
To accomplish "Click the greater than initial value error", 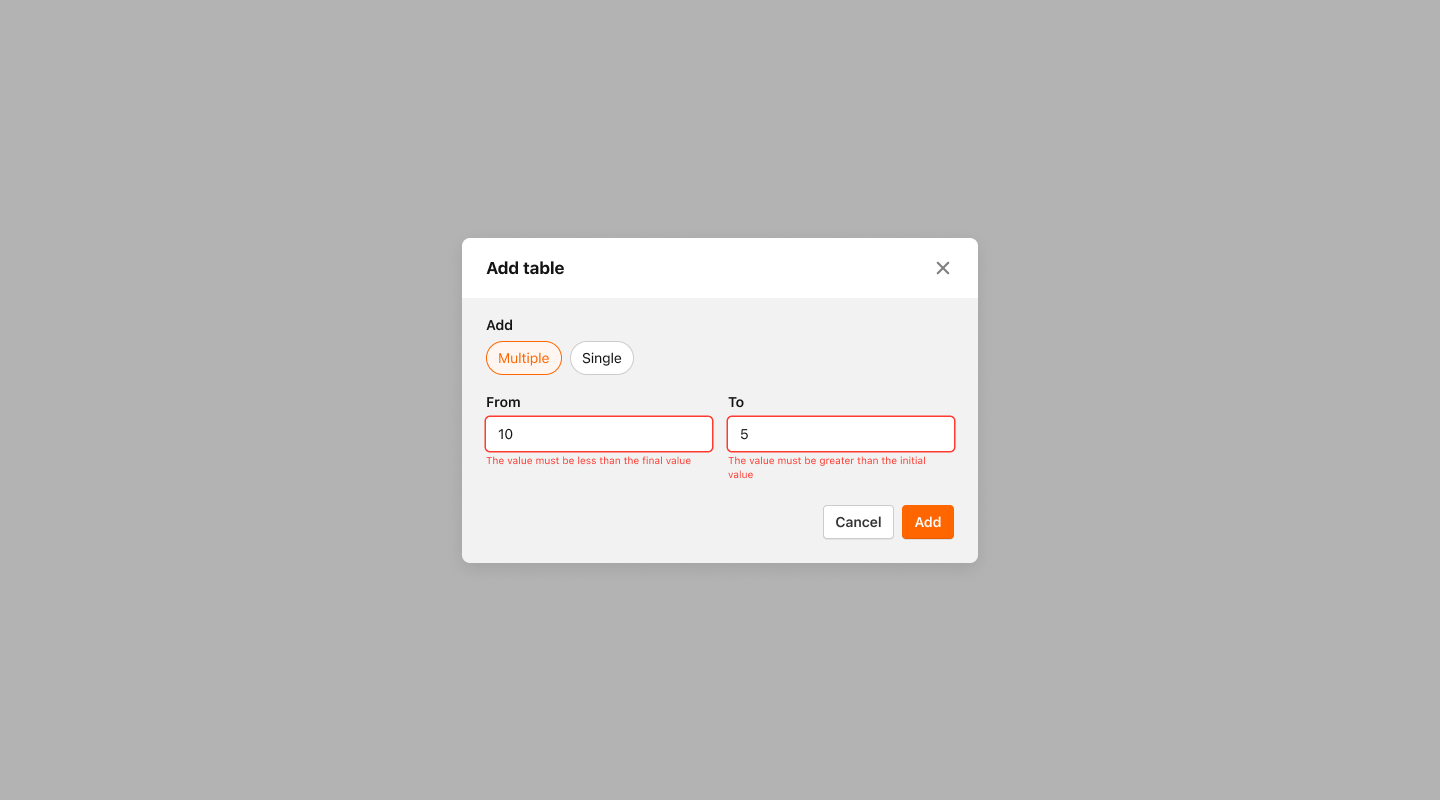I will [827, 468].
